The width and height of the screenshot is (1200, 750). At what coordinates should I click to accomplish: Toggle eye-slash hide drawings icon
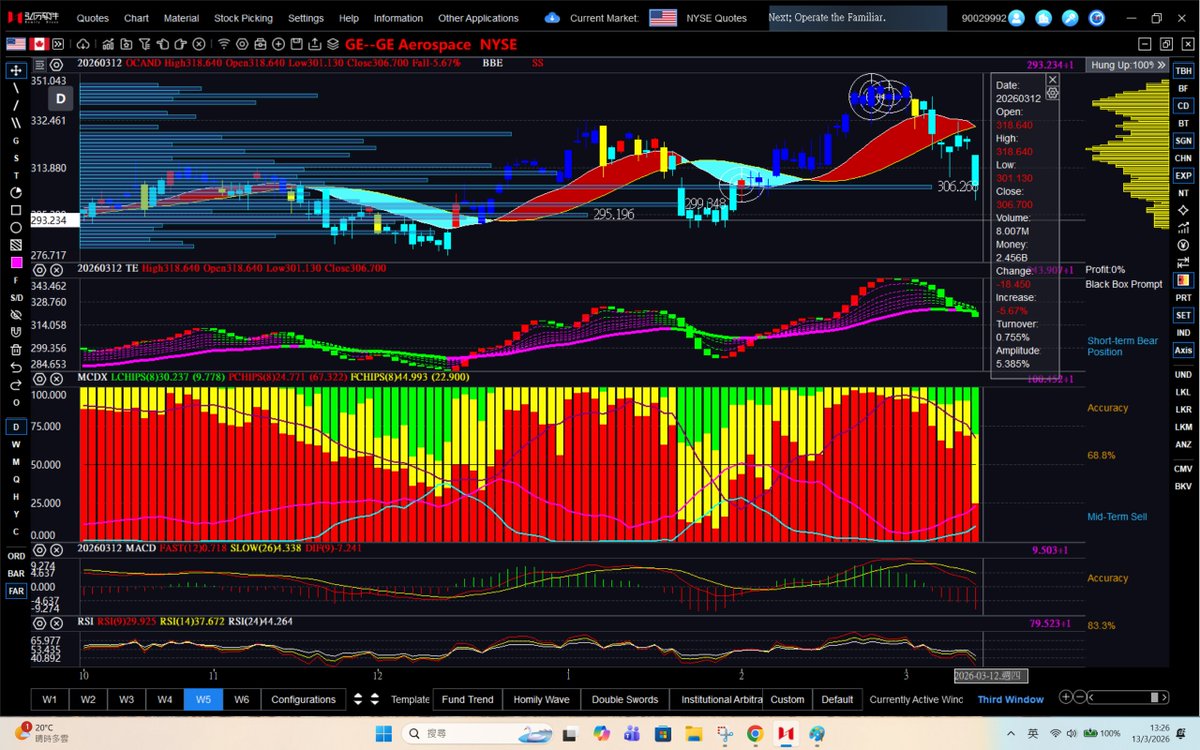[16, 314]
